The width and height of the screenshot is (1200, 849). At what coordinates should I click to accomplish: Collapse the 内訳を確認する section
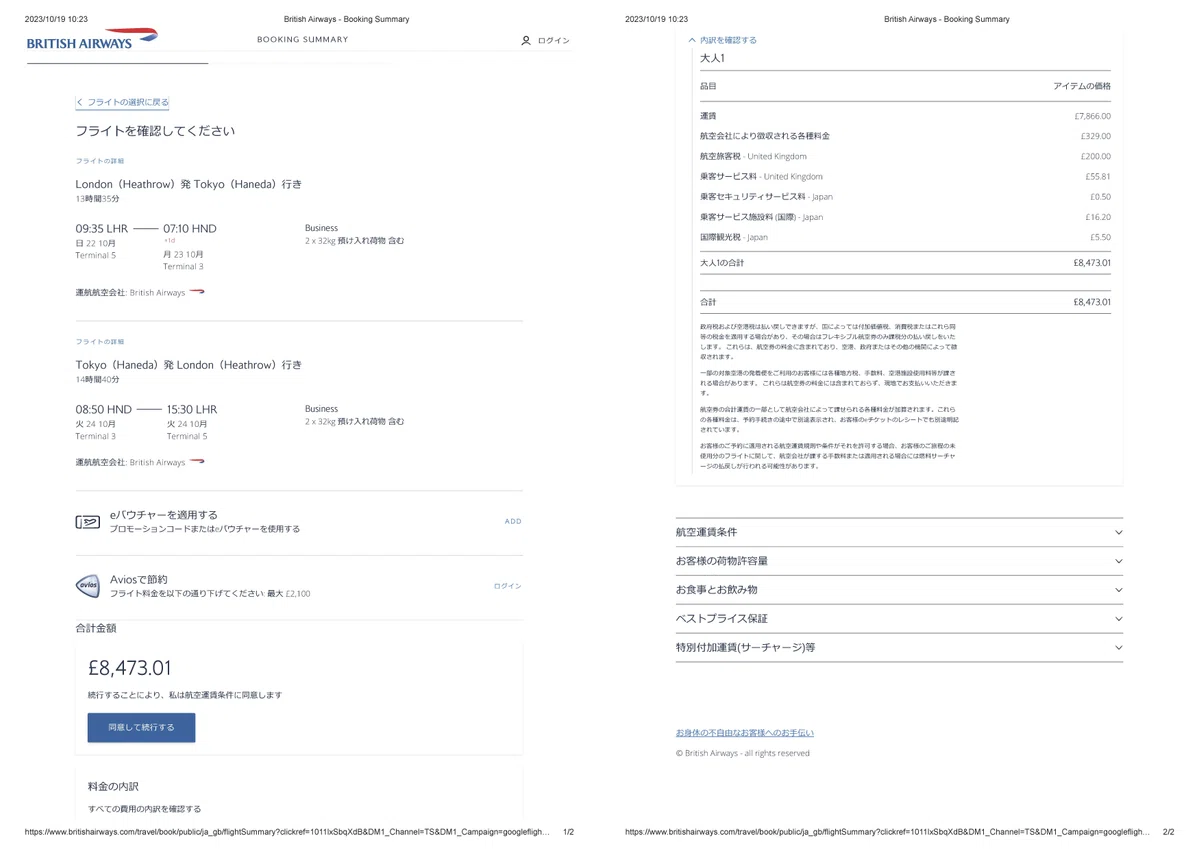[722, 40]
